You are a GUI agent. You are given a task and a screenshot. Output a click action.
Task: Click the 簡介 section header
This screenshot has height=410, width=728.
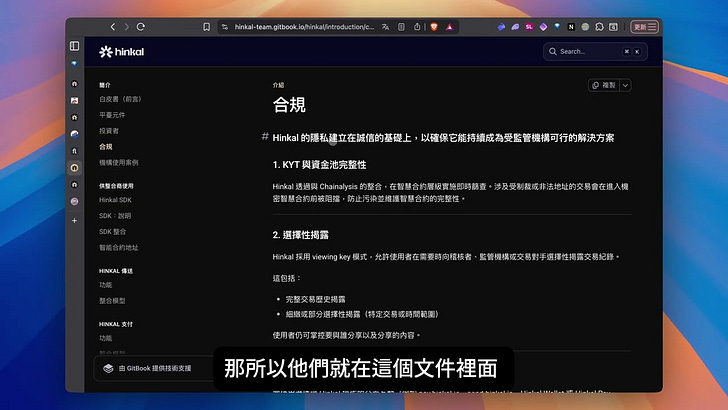point(104,85)
